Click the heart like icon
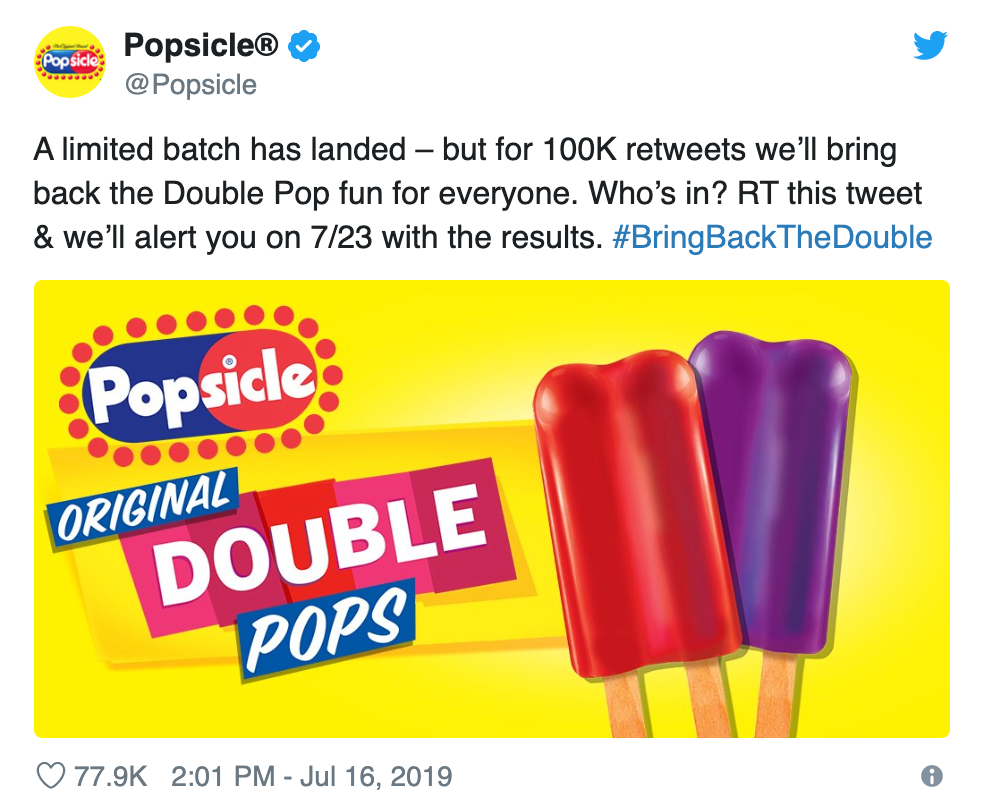Screen dimensions: 986x810 [51, 775]
